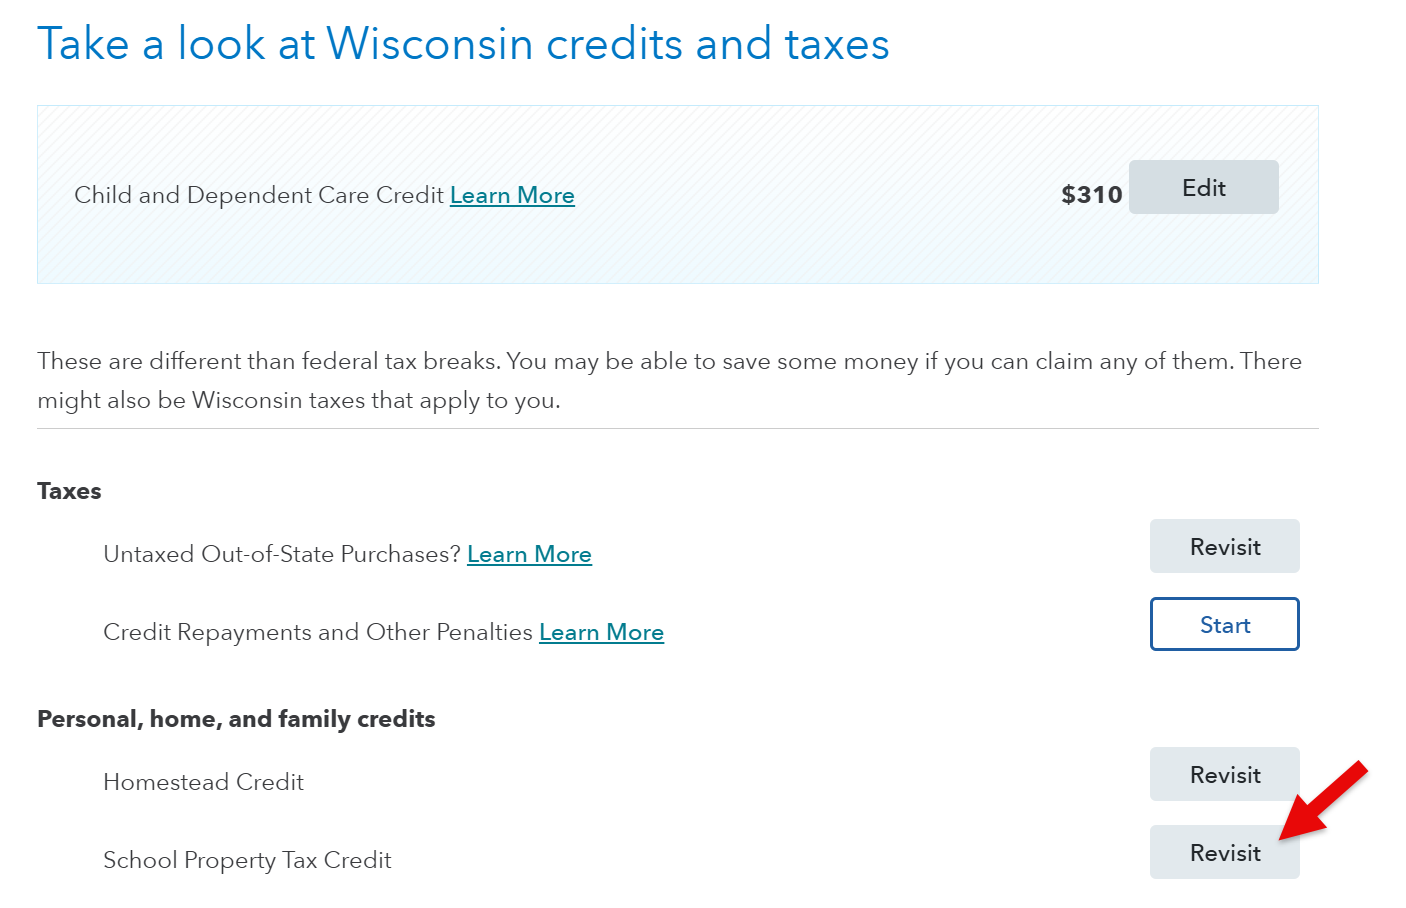Click the federal tax breaks description paragraph
1406x908 pixels.
coord(669,380)
